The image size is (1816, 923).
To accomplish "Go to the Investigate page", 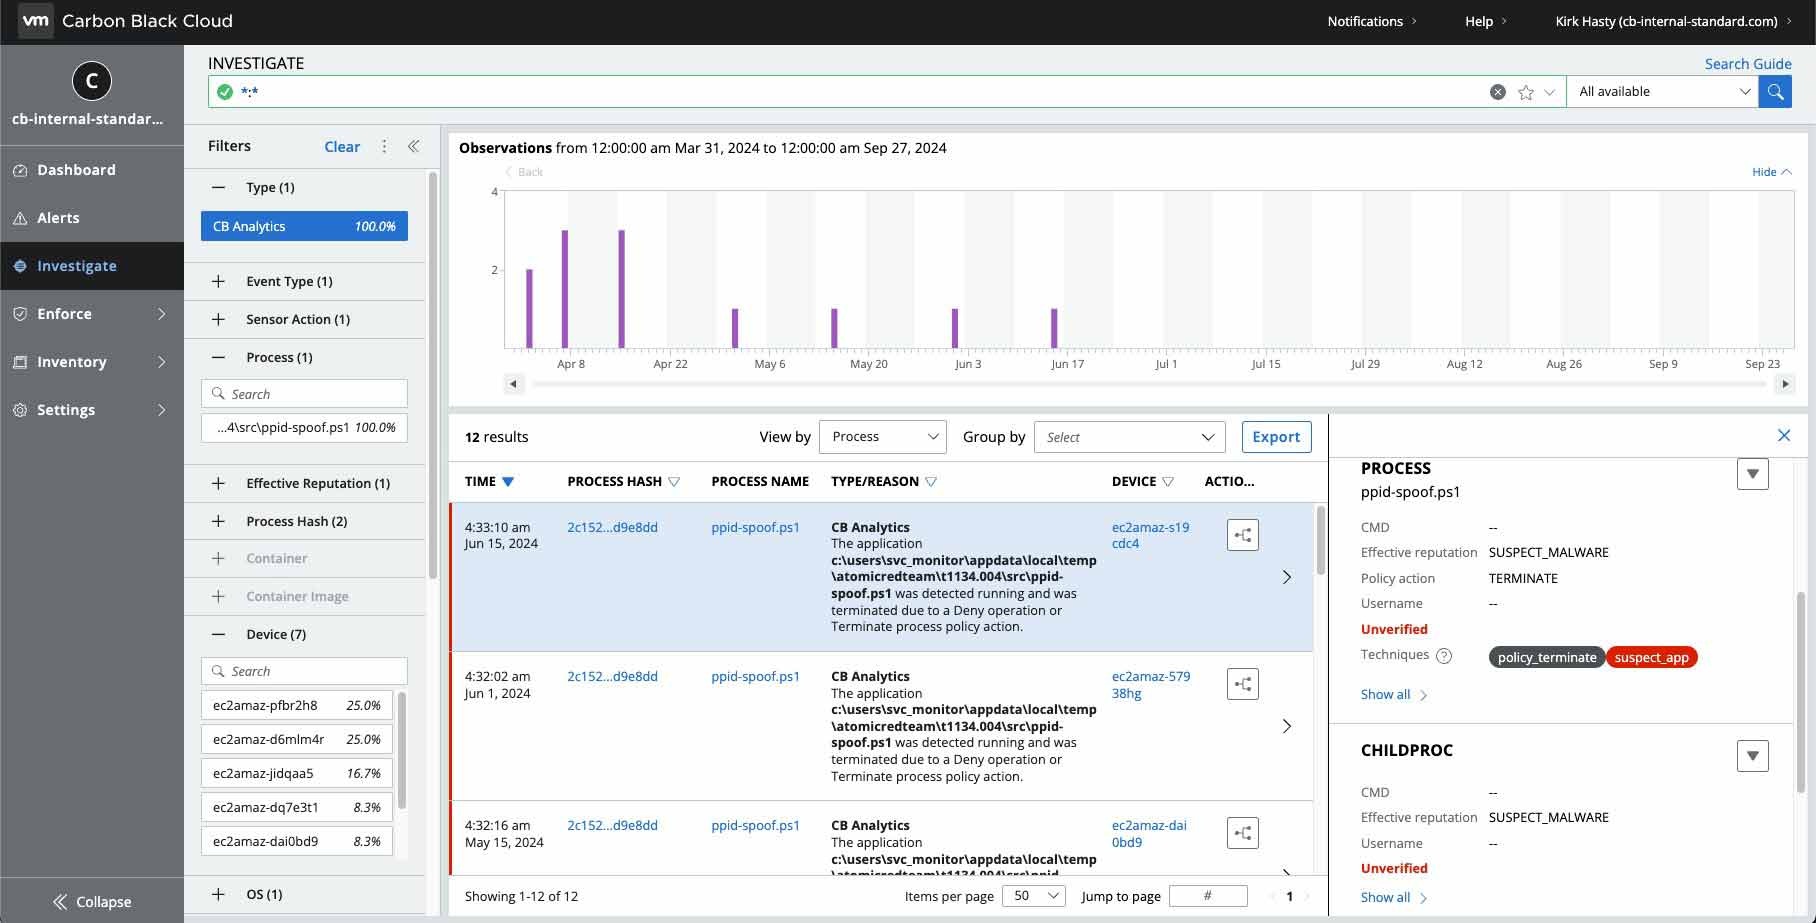I will 92,266.
